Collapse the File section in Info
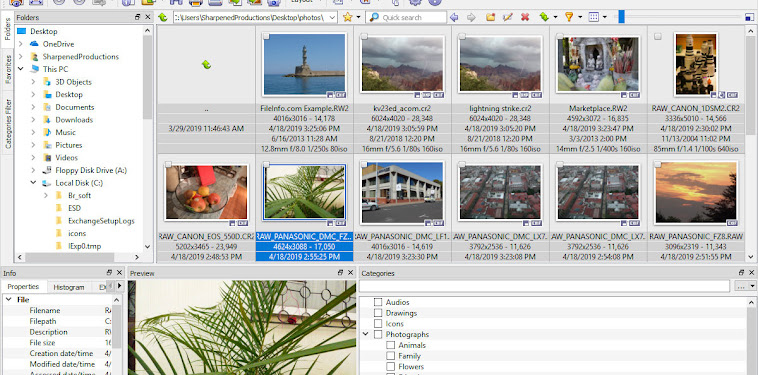Image resolution: width=758 pixels, height=375 pixels. (x=9, y=300)
